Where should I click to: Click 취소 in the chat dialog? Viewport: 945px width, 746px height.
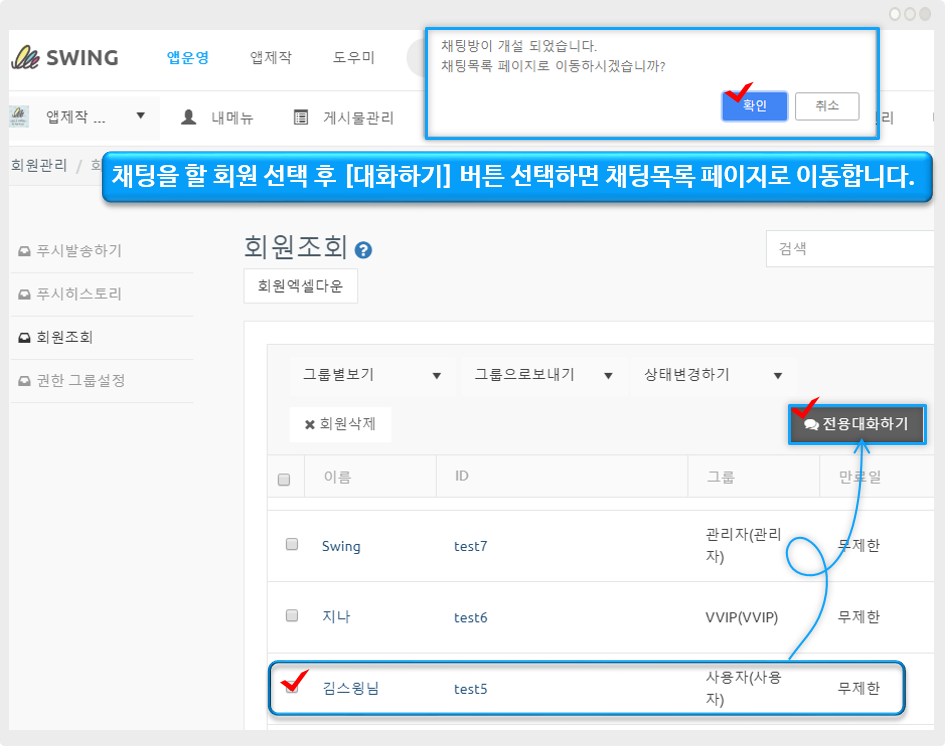tap(827, 106)
